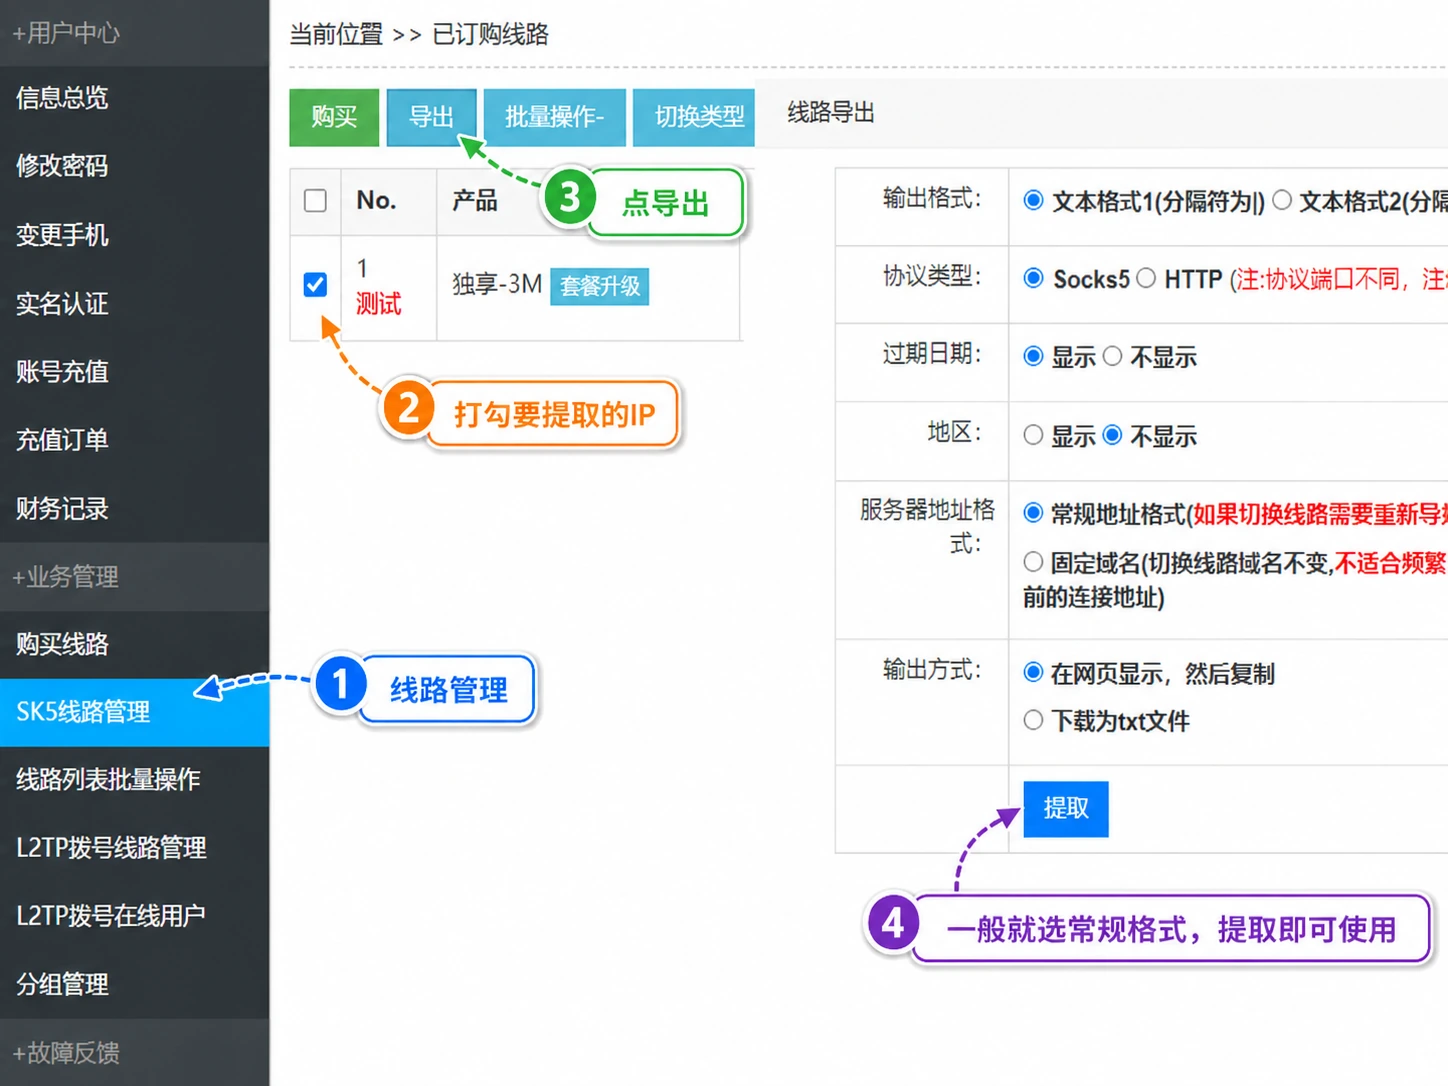Select 显示 for 过期日期
Image resolution: width=1448 pixels, height=1086 pixels.
point(1034,356)
